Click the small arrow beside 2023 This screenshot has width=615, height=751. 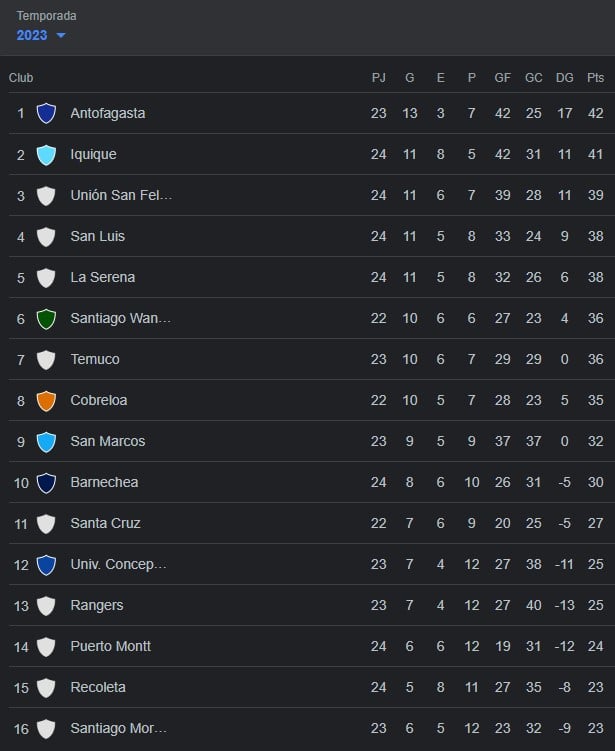pos(61,35)
